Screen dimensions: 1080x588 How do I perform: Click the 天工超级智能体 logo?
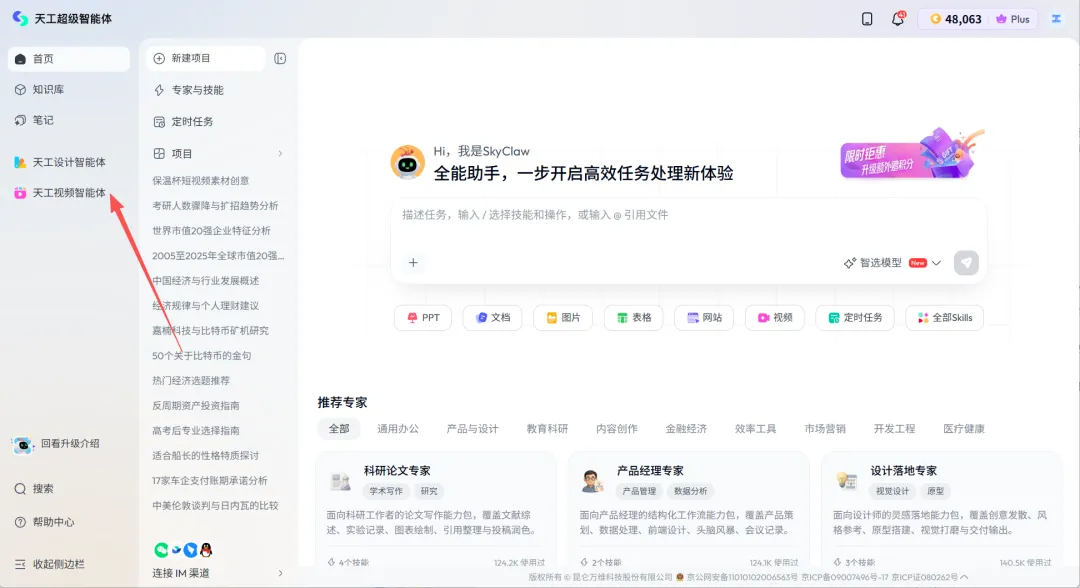(62, 19)
